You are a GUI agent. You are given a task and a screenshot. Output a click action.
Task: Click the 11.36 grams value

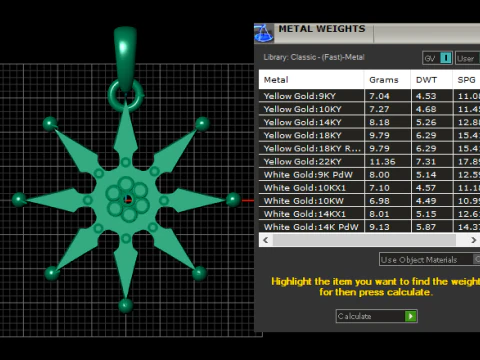point(382,162)
